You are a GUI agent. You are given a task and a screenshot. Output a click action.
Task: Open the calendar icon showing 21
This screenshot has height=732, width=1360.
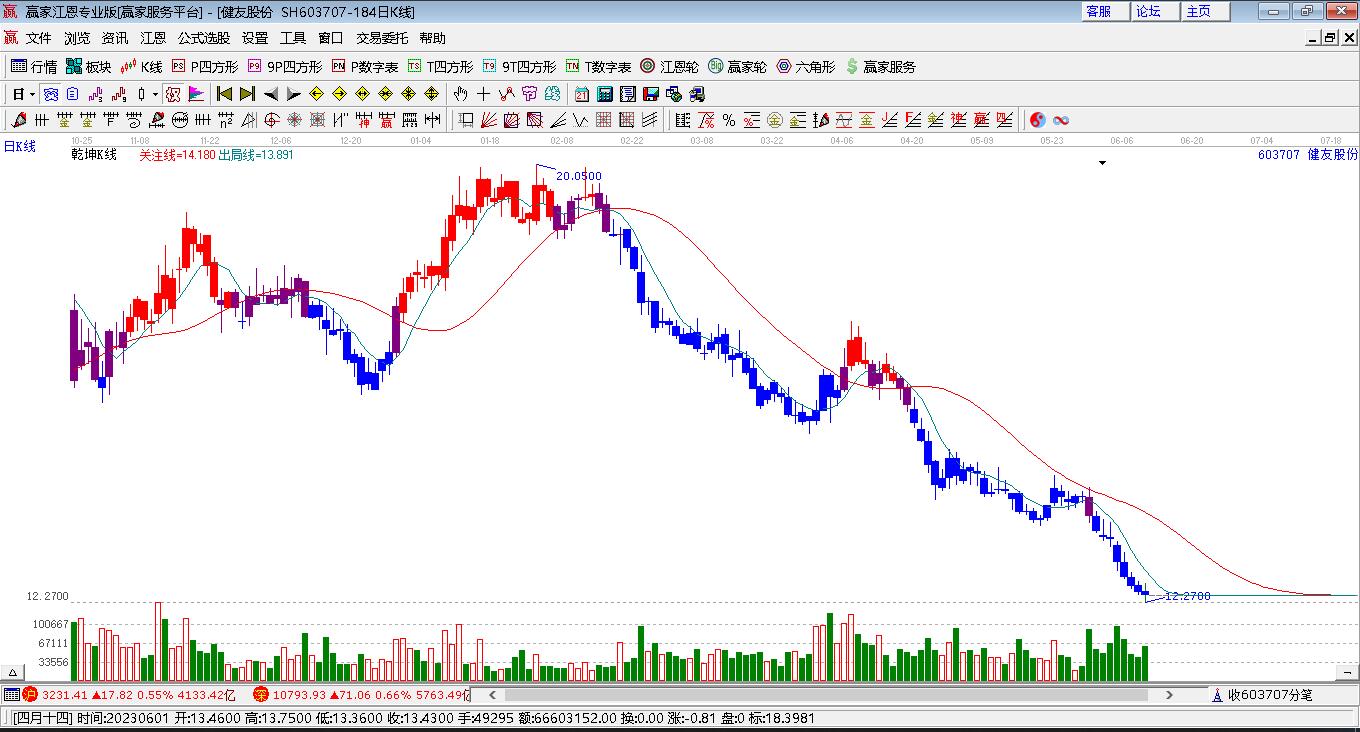582,94
